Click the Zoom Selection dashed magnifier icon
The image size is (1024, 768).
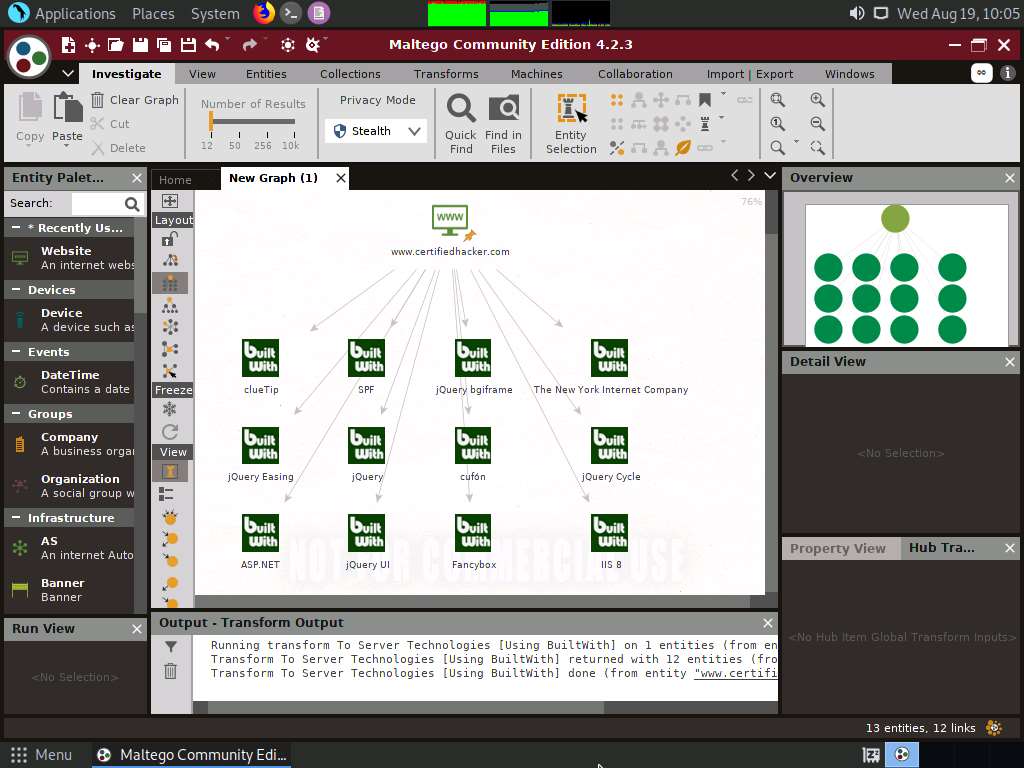[x=817, y=148]
